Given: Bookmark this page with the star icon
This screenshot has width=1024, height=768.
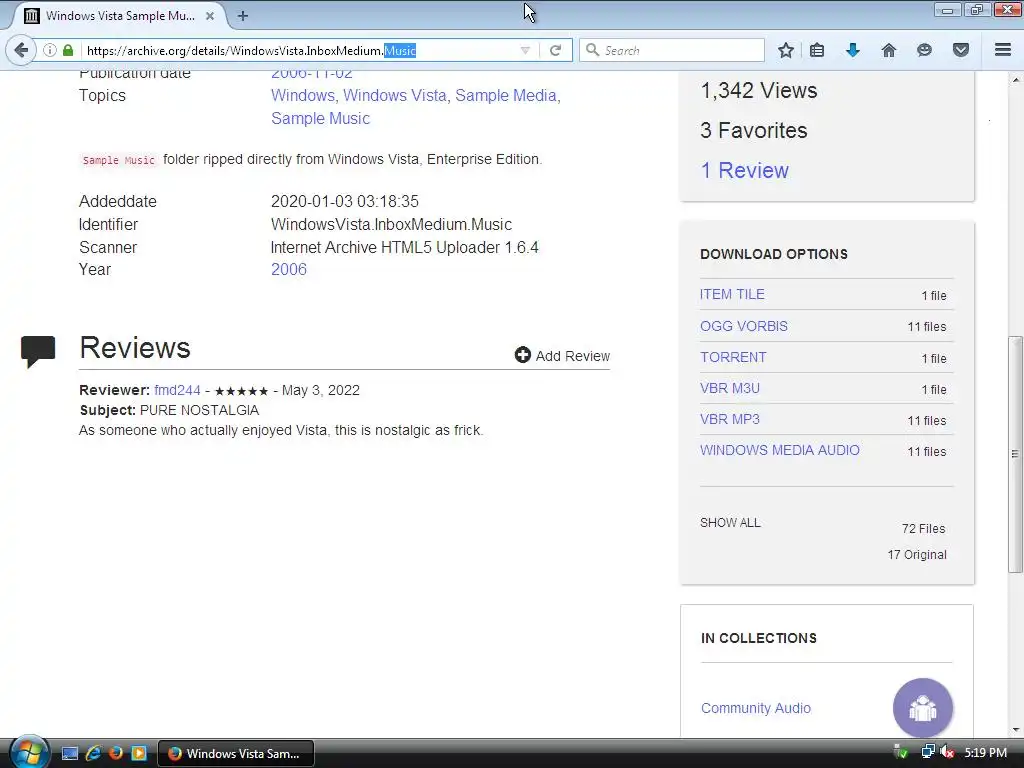Looking at the screenshot, I should 786,50.
